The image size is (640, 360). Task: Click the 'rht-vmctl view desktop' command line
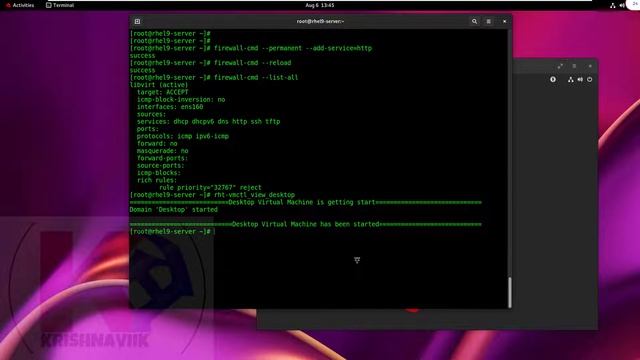[212, 195]
